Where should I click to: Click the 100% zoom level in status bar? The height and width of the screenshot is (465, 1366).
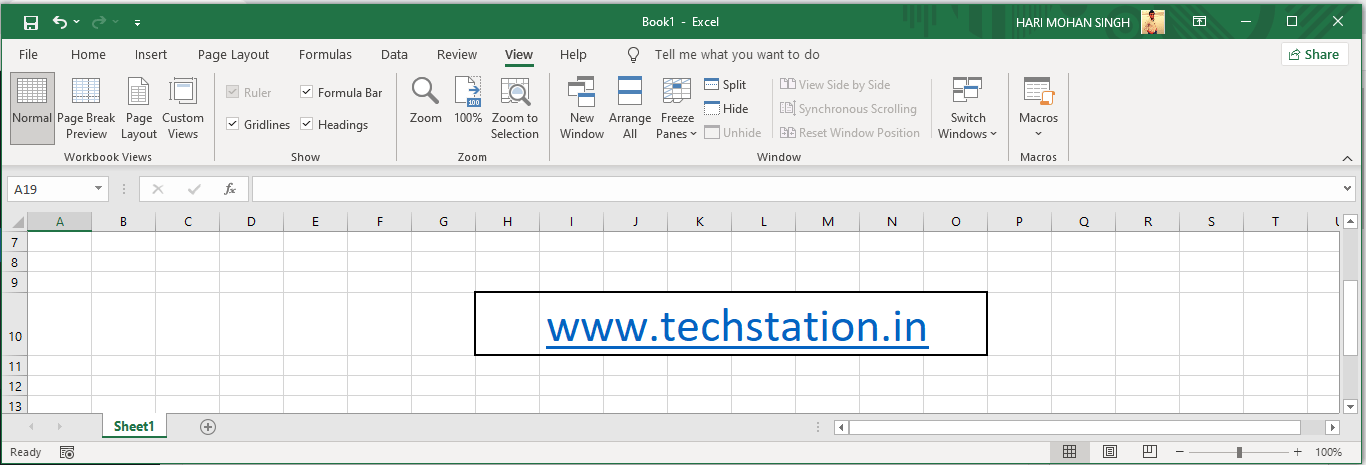1328,452
